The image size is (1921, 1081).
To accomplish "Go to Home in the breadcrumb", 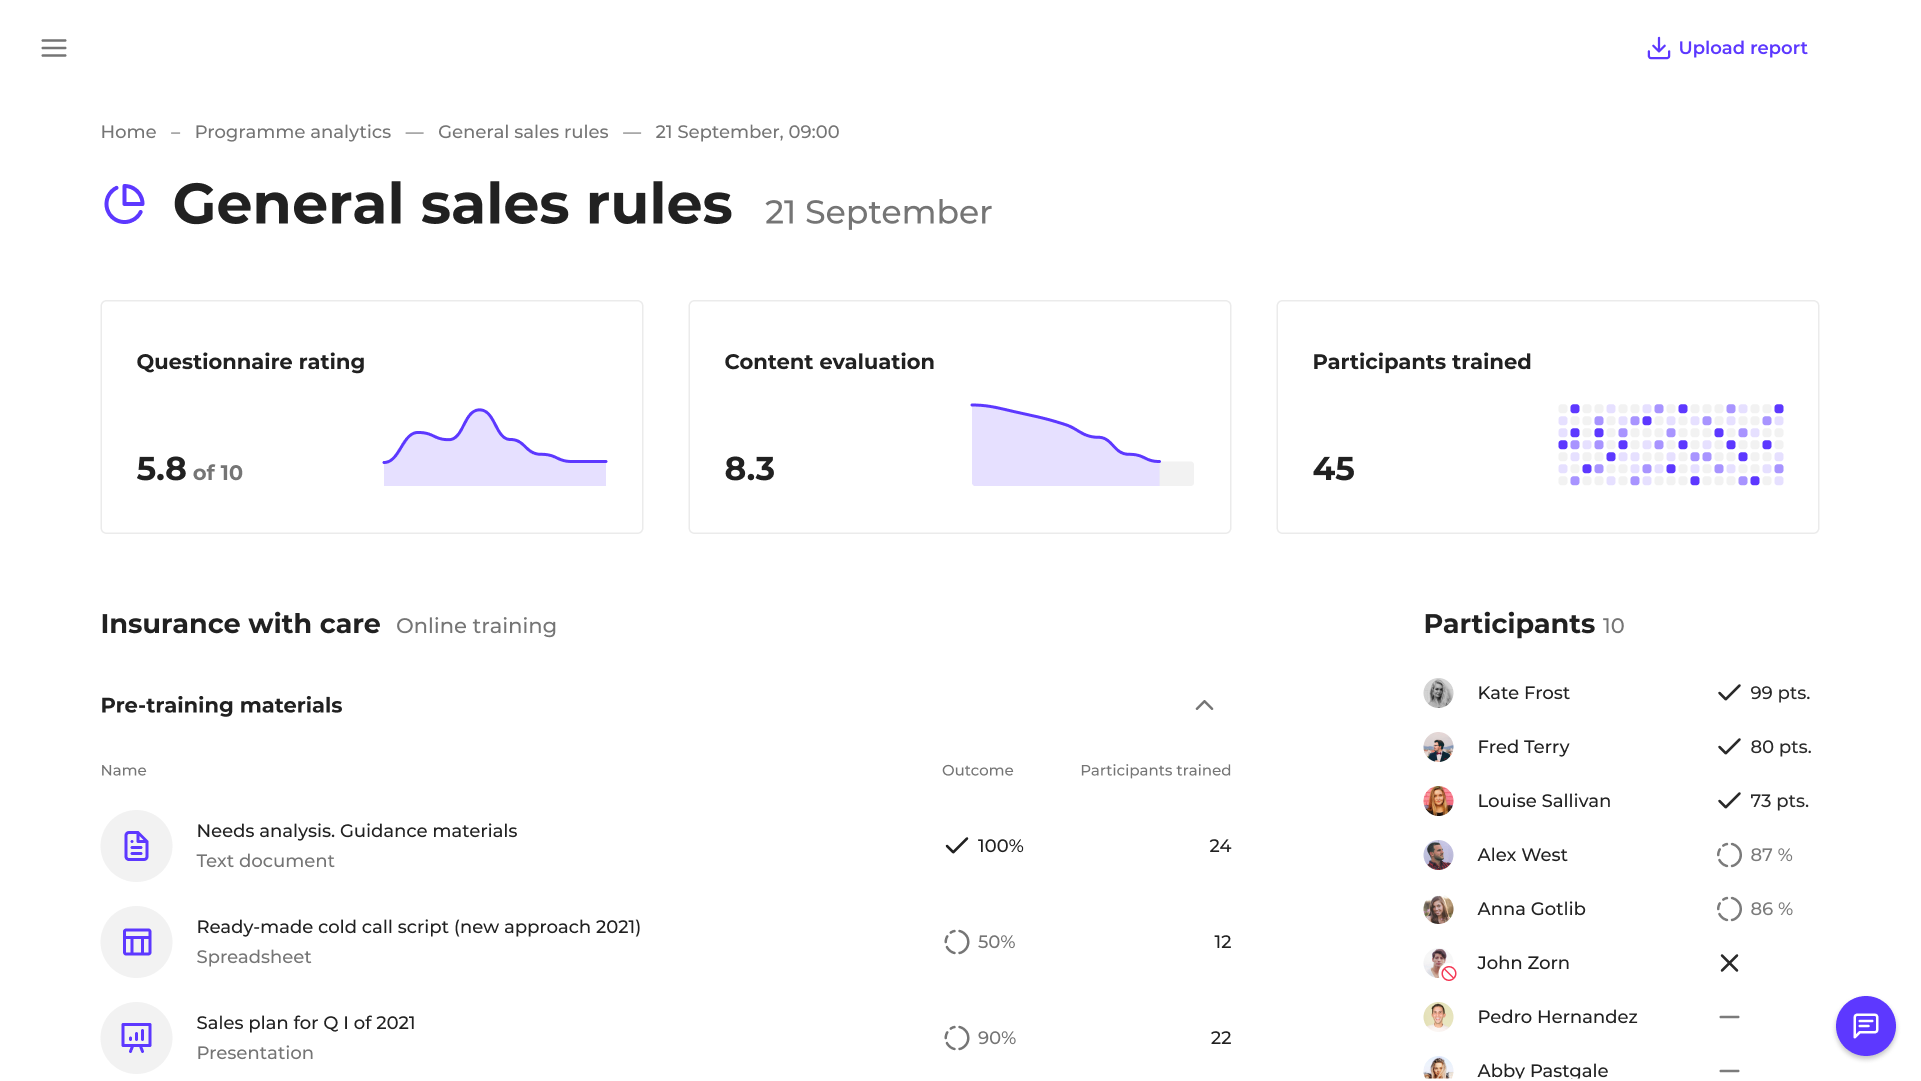I will tap(128, 132).
